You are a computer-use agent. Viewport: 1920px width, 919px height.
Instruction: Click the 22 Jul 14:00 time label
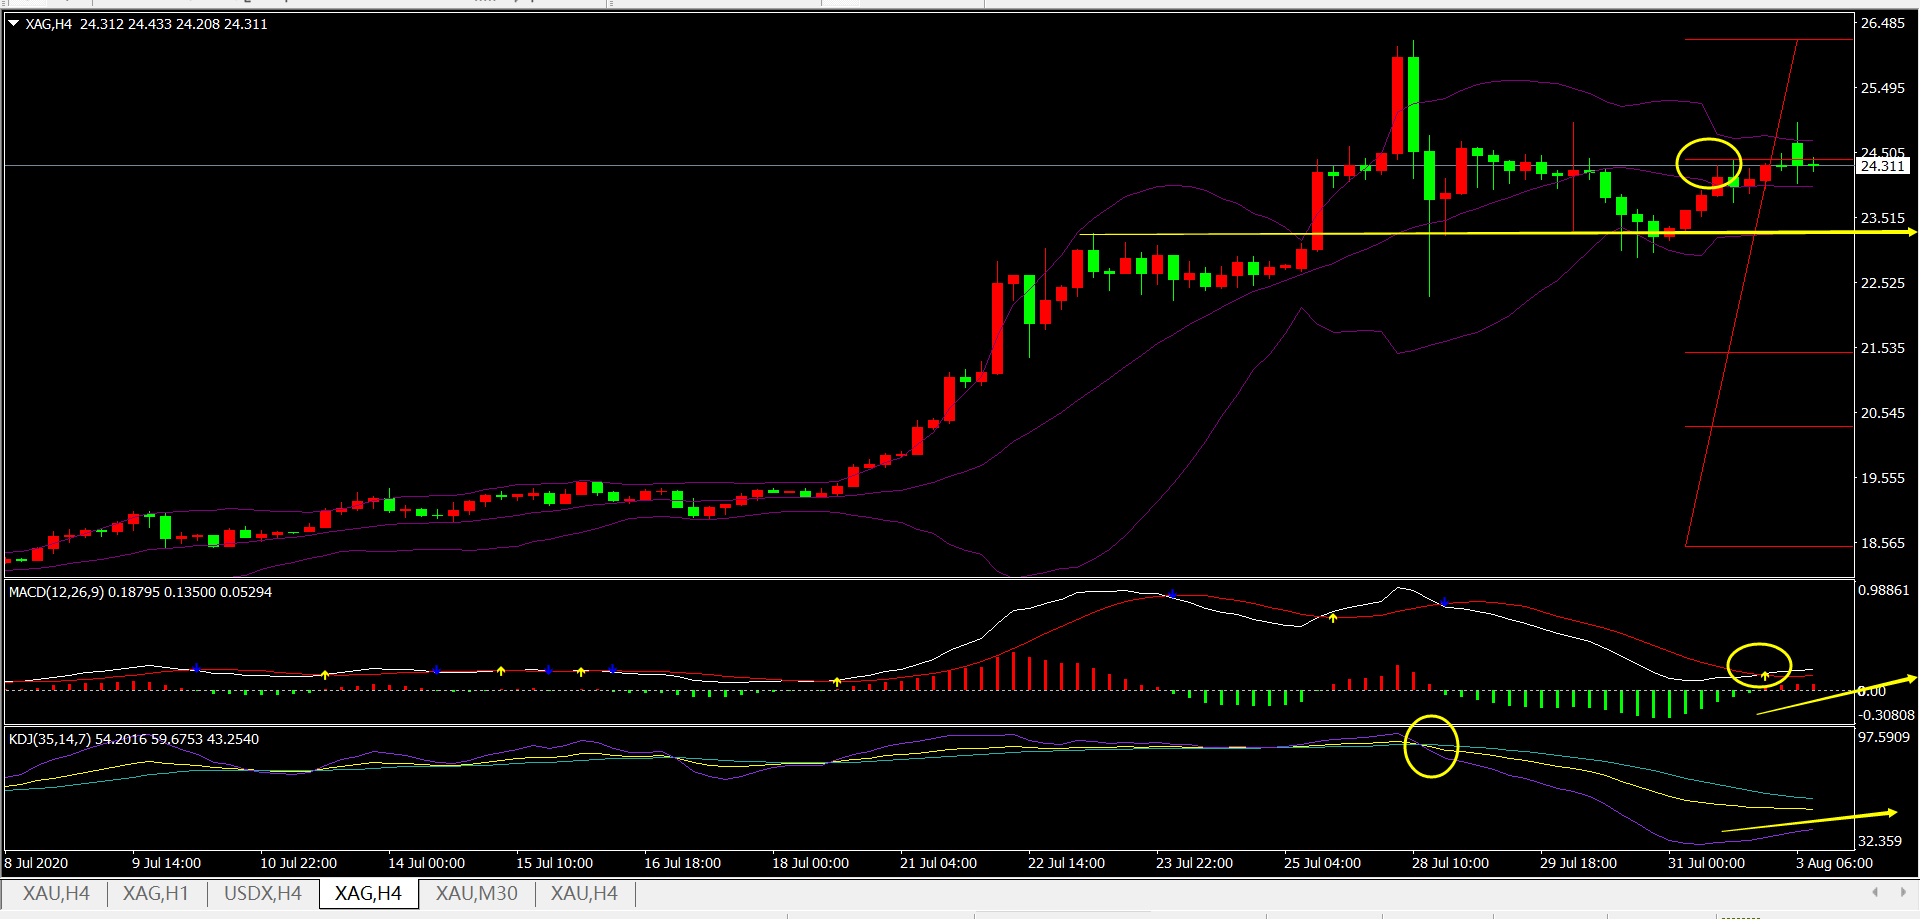click(1066, 863)
